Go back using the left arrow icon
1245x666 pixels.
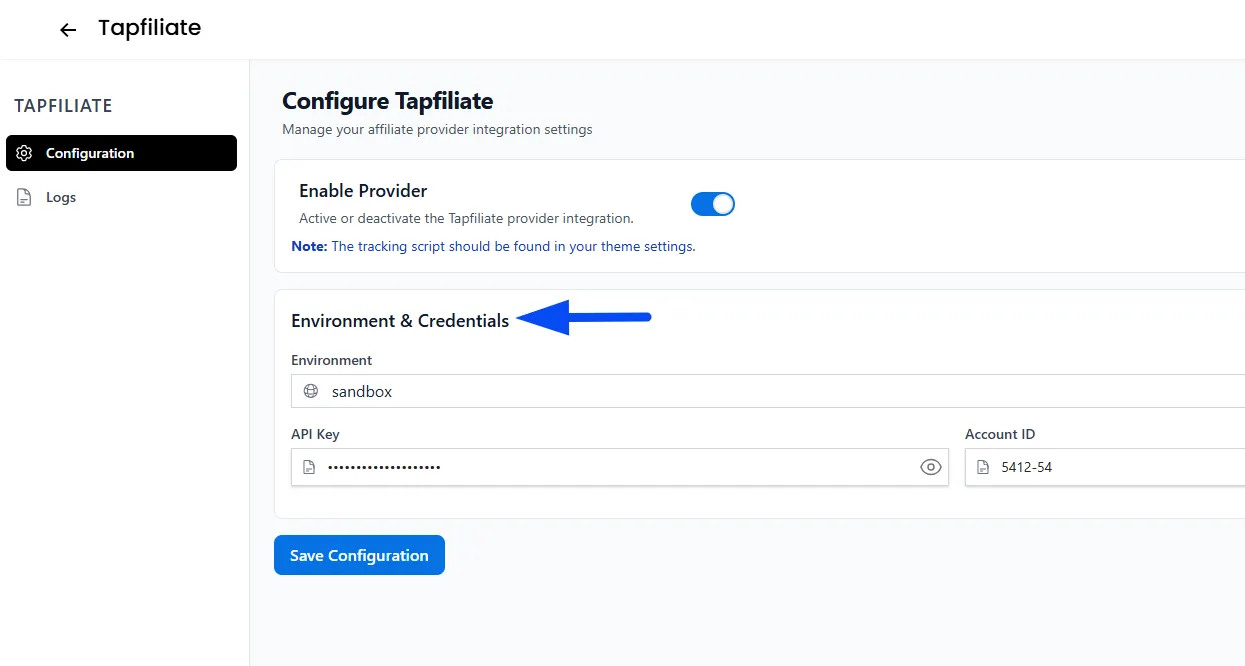[x=68, y=30]
